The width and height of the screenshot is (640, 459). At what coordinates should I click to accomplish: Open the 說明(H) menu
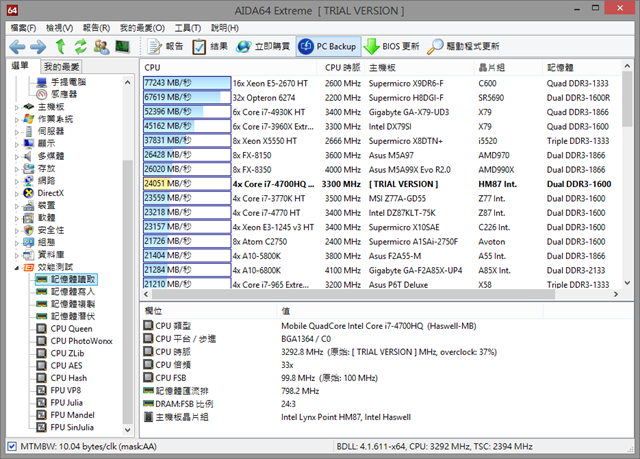coord(224,28)
